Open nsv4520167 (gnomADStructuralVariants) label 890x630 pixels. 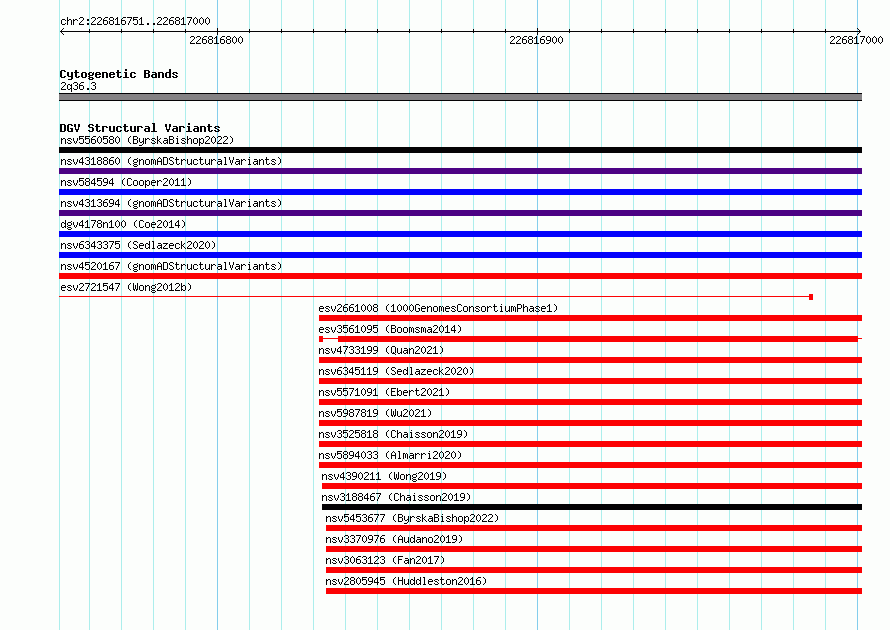(171, 266)
